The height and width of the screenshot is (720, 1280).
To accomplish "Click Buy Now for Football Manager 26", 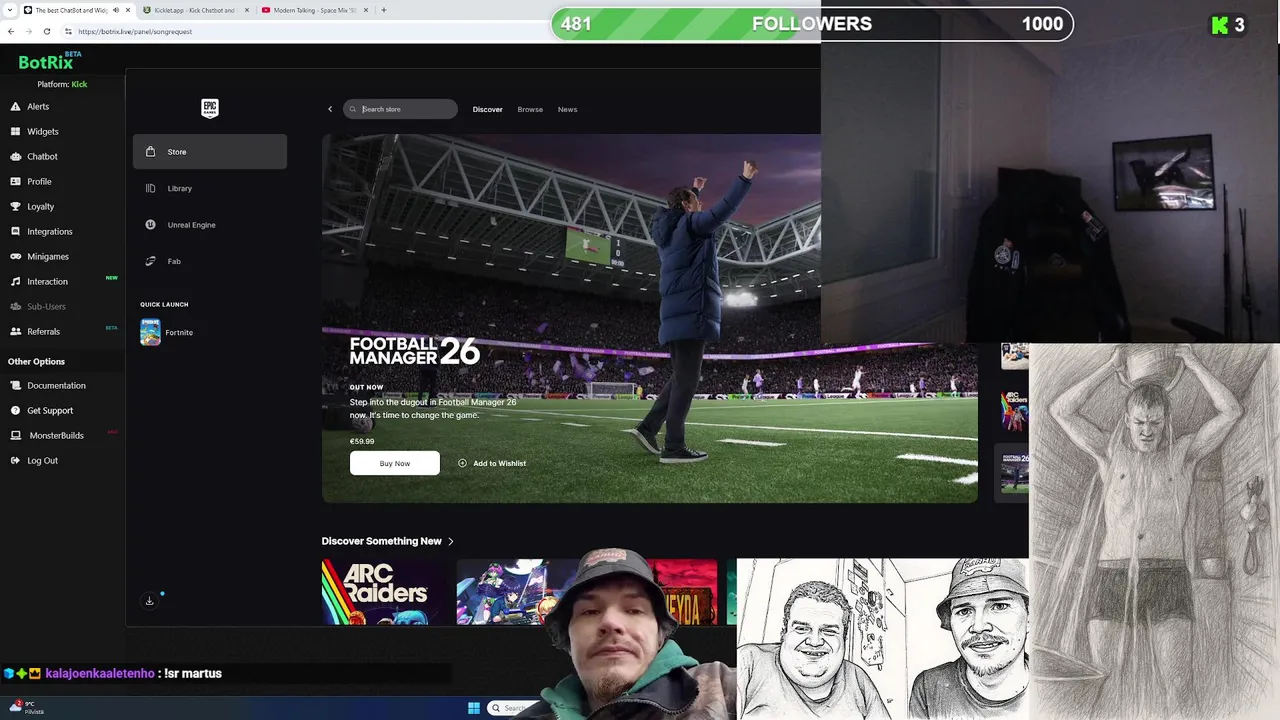I will (395, 463).
